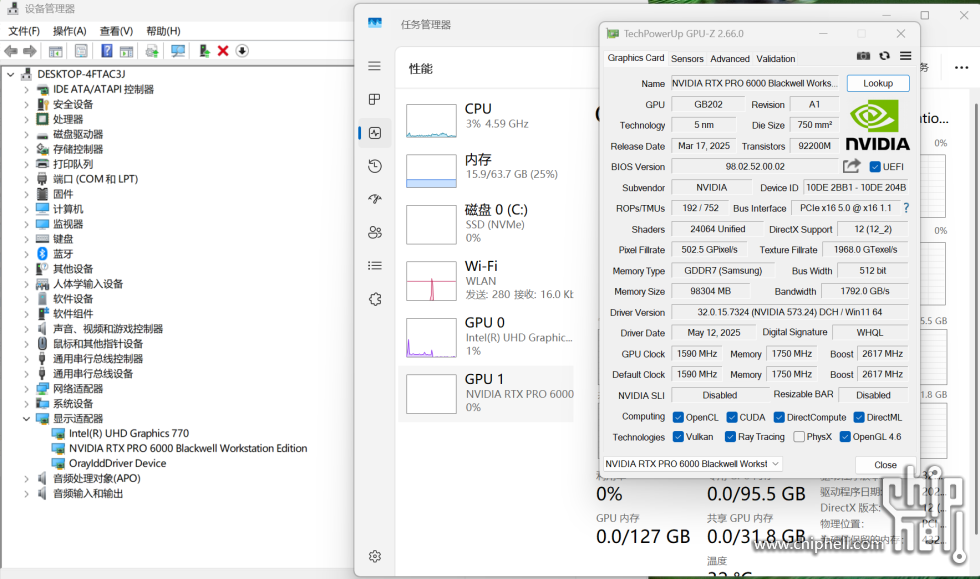Toggle the OpenCL checkbox
Viewport: 980px width, 579px height.
678,417
